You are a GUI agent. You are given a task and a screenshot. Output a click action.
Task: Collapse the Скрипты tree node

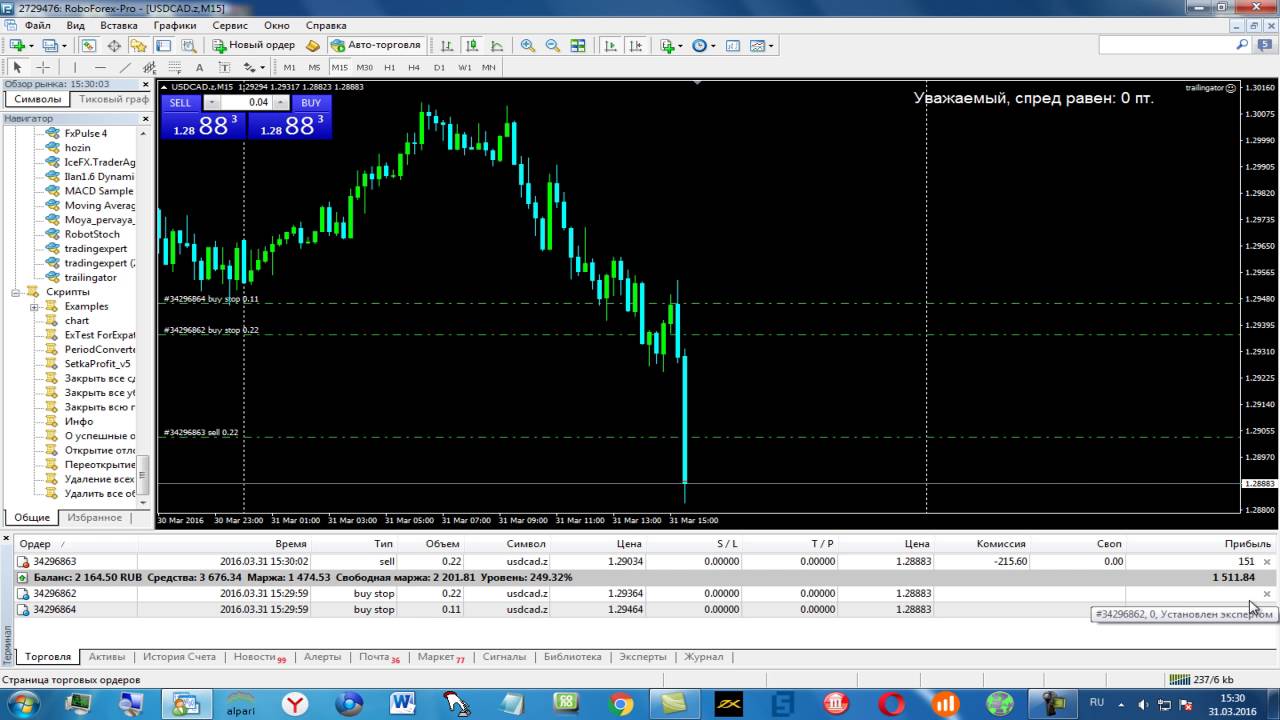point(17,292)
